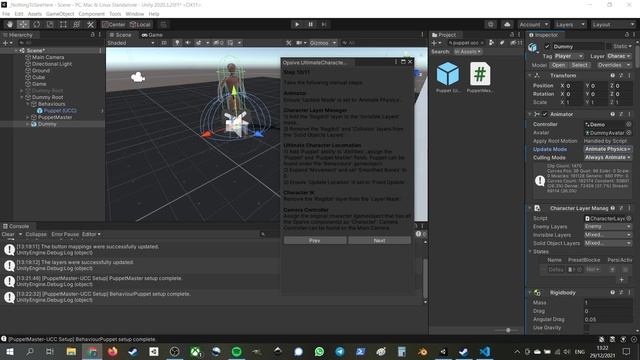Open the Window menu

click(x=135, y=14)
